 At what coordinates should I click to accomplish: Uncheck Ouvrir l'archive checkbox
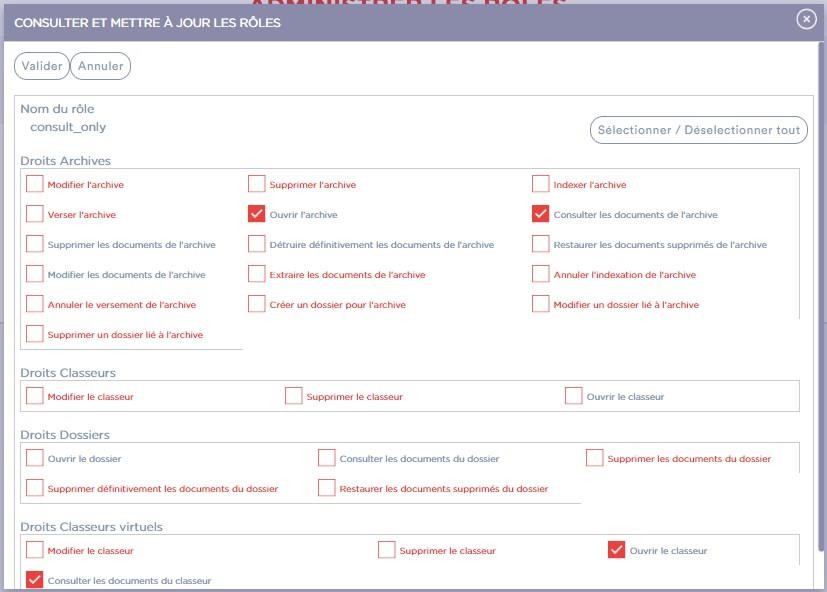tap(257, 214)
